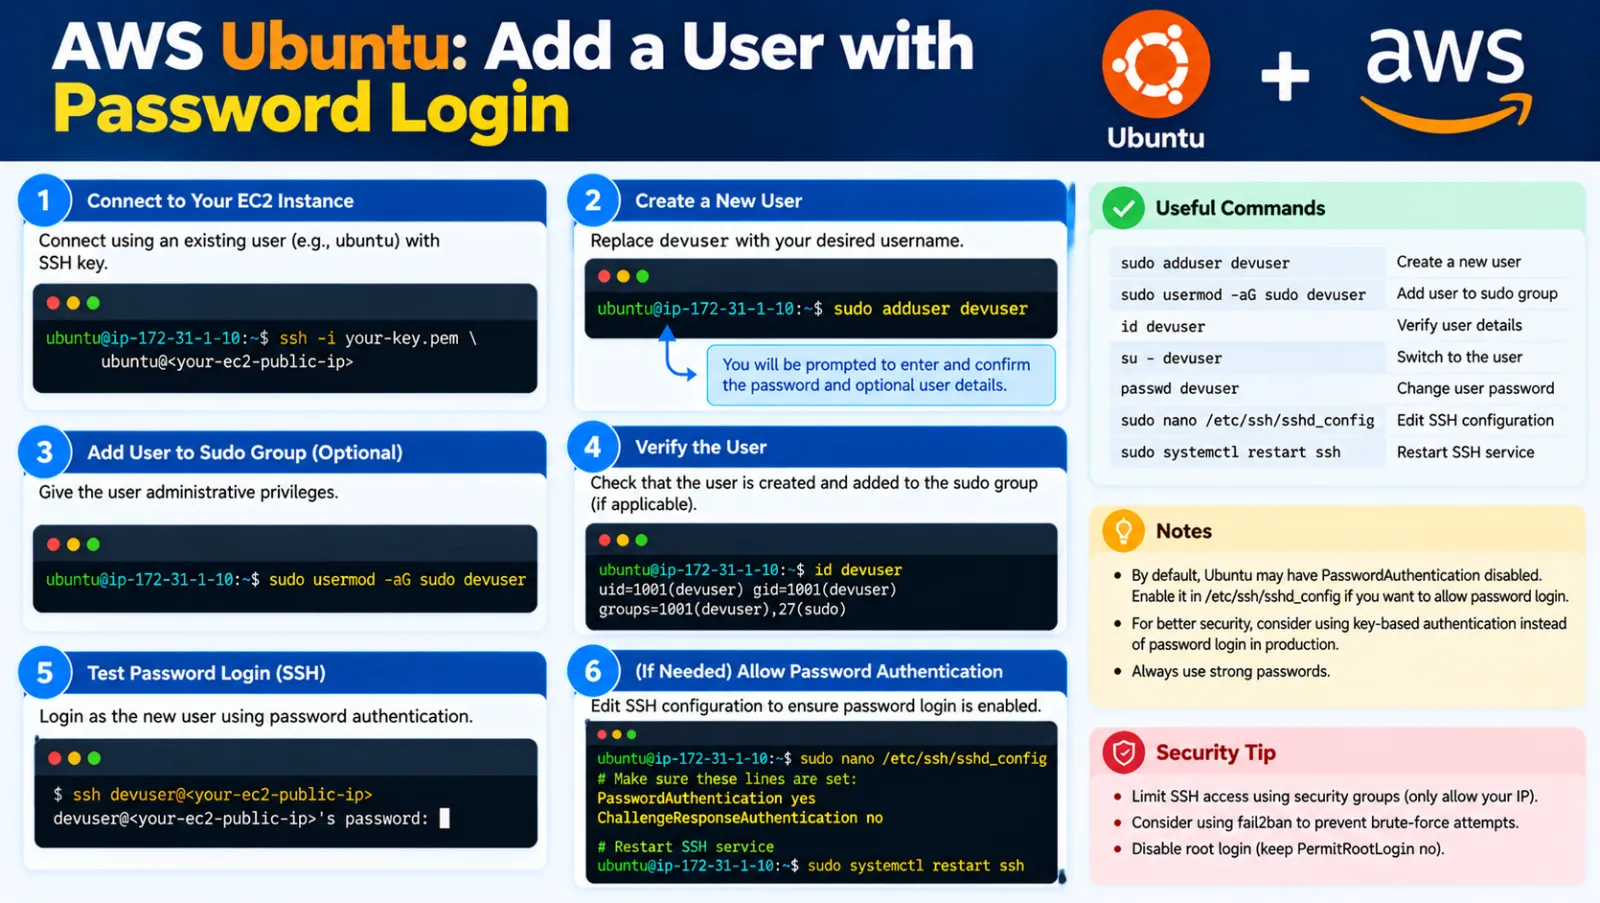The image size is (1600, 903).
Task: Click 'Restart SSH service' in Useful Commands table
Action: 1465,452
